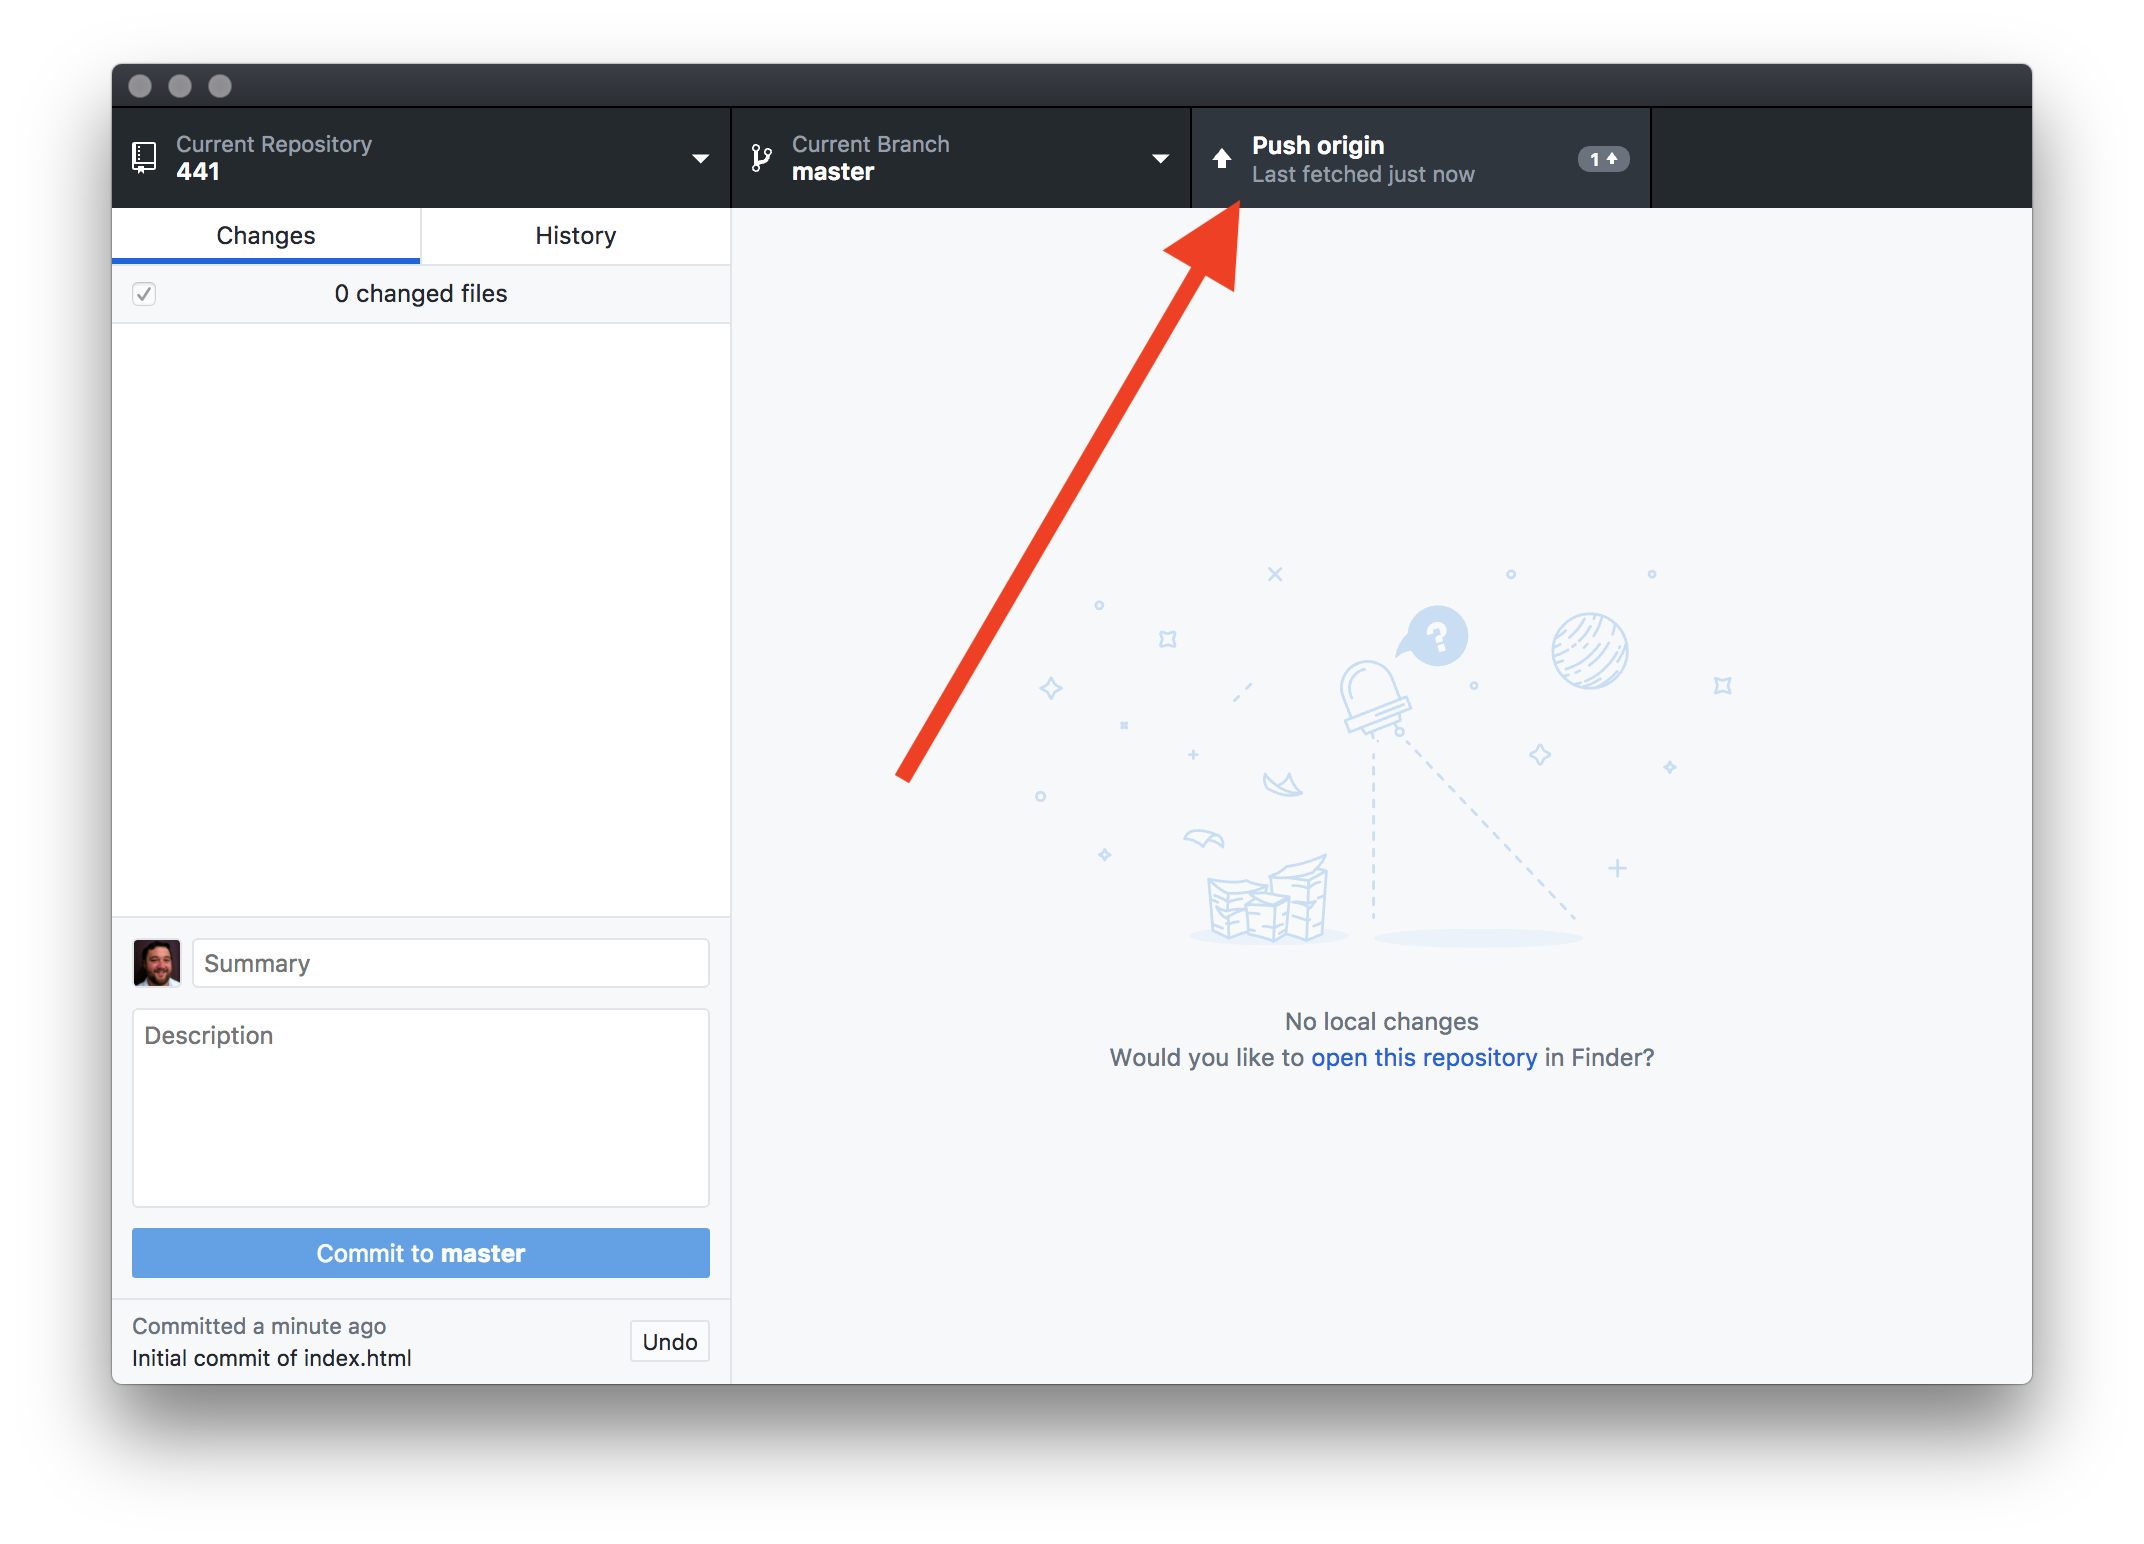Select the Changes tab
The height and width of the screenshot is (1544, 2144).
tap(268, 235)
